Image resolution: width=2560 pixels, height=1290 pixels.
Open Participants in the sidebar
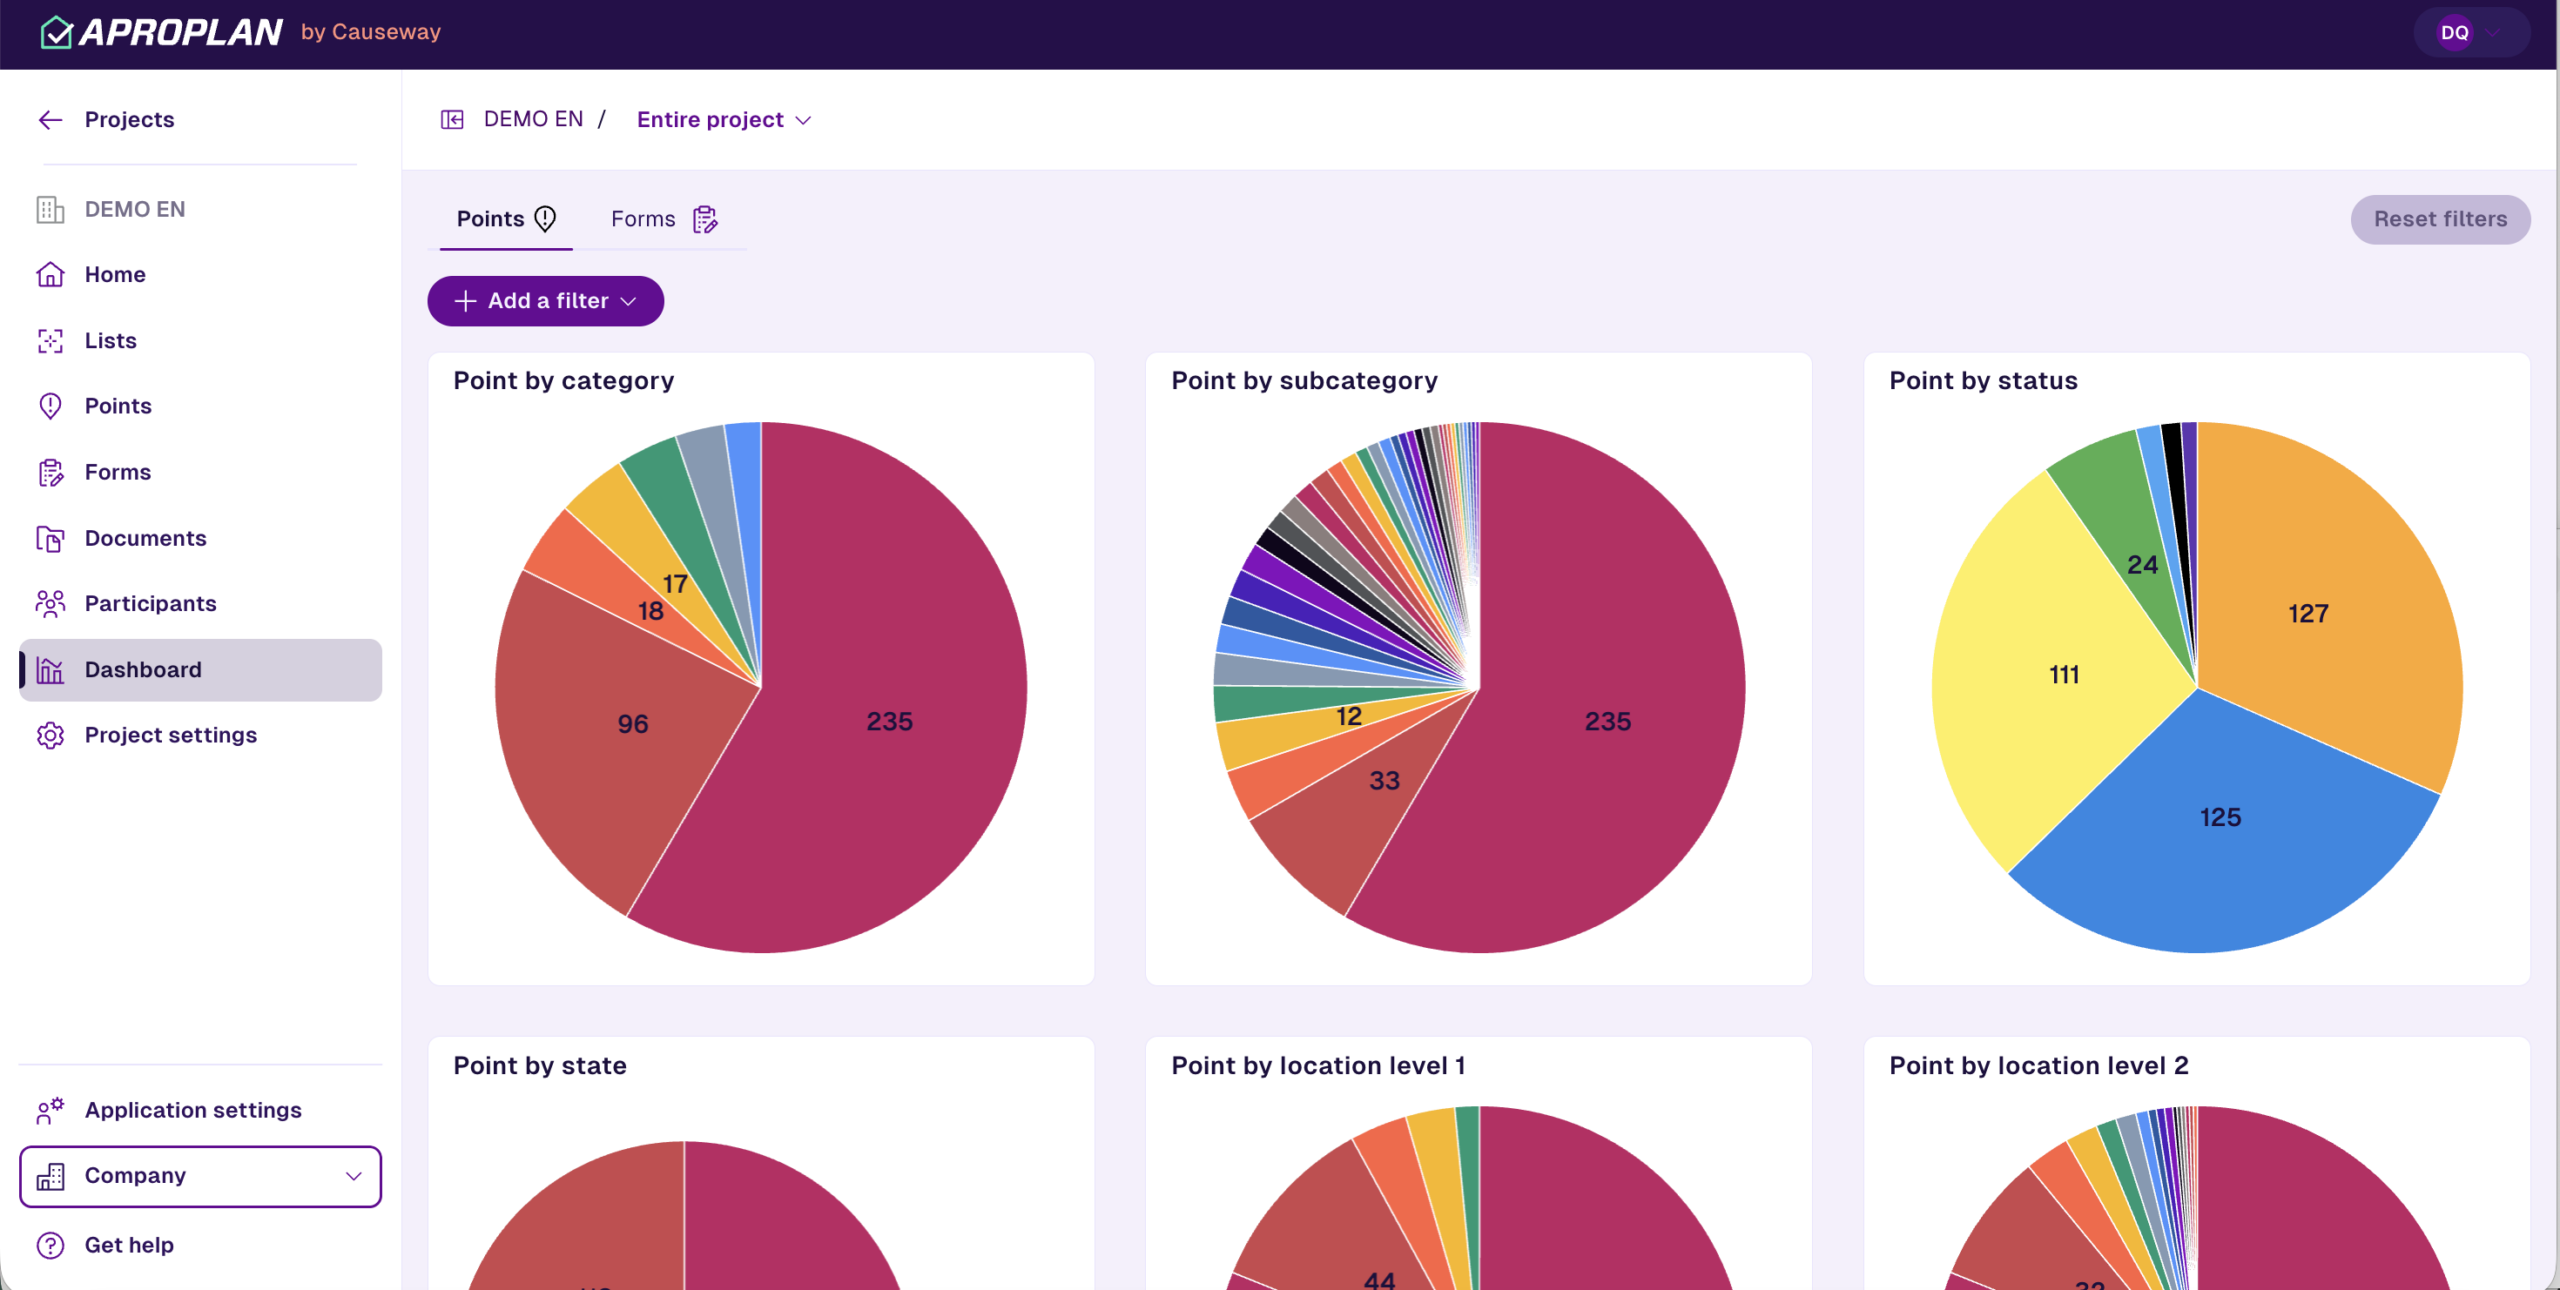200,603
